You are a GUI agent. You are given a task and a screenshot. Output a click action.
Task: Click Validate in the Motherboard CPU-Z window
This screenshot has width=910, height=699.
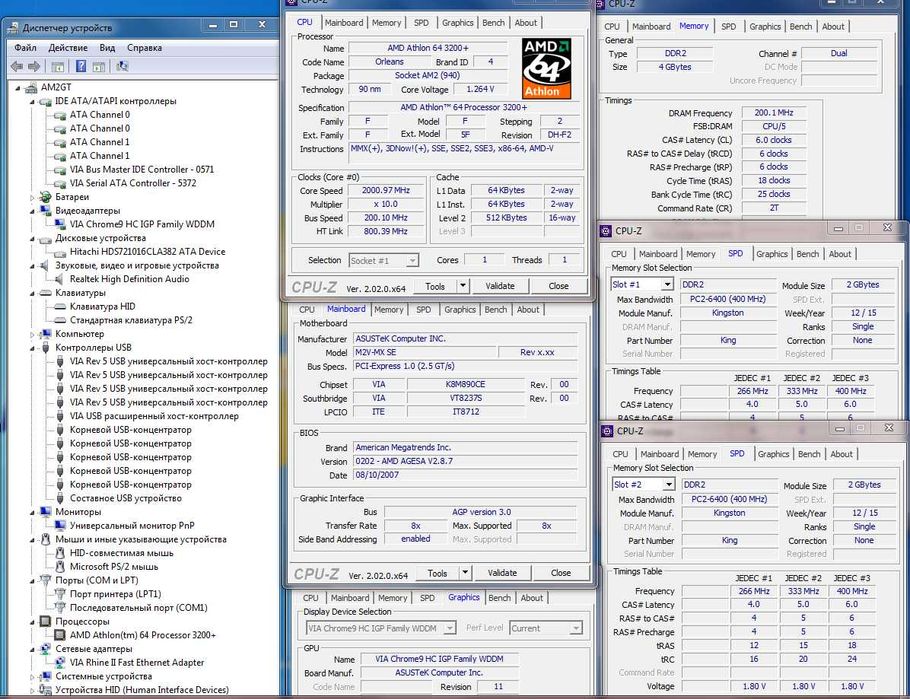(502, 573)
